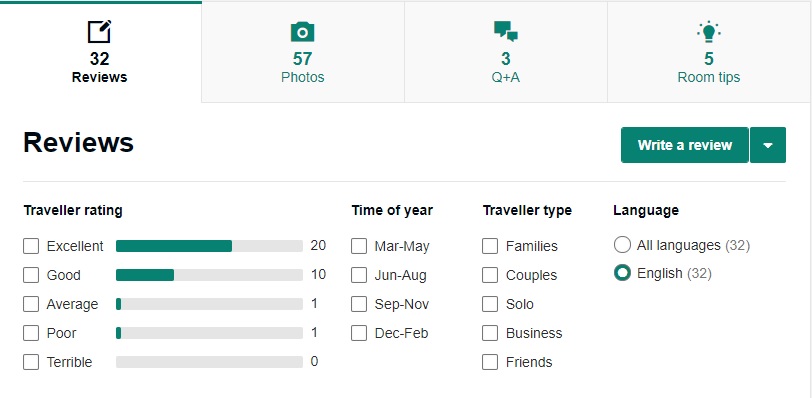Switch to the Room tips tab
Viewport: 812px width, 398px height.
click(709, 52)
